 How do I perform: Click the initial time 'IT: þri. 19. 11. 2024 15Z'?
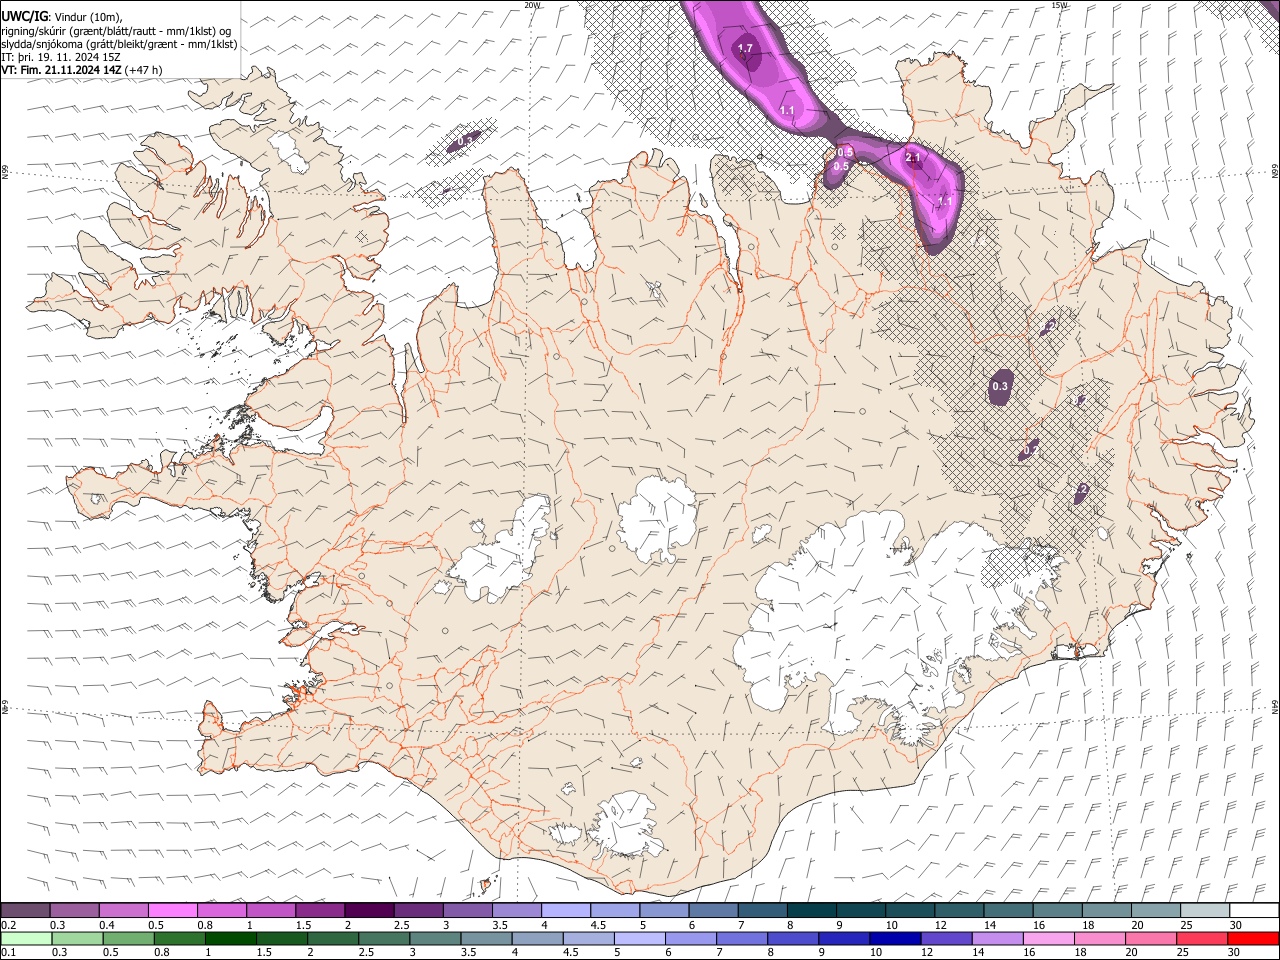click(61, 58)
